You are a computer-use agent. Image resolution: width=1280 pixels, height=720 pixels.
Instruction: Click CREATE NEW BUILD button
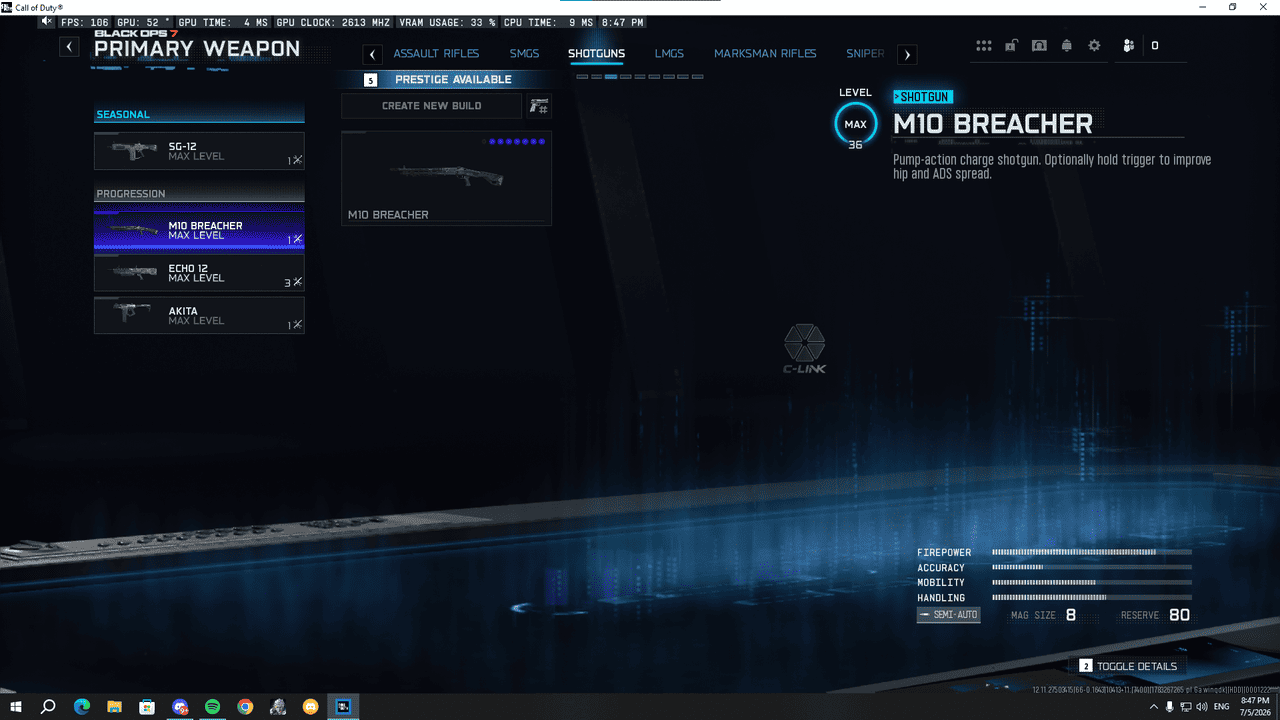tap(431, 106)
